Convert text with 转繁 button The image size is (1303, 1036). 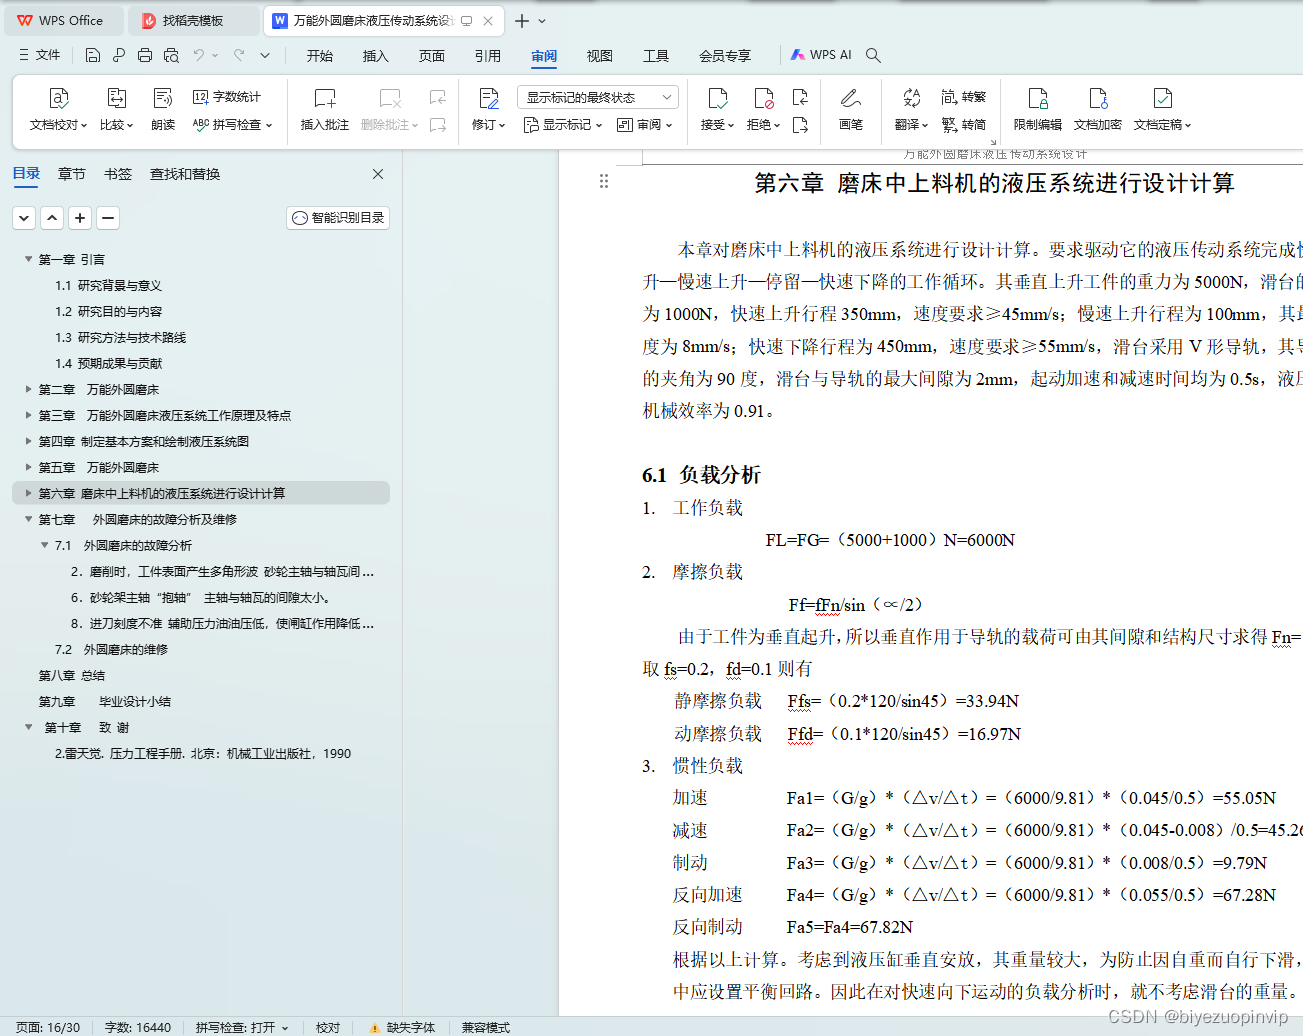964,97
